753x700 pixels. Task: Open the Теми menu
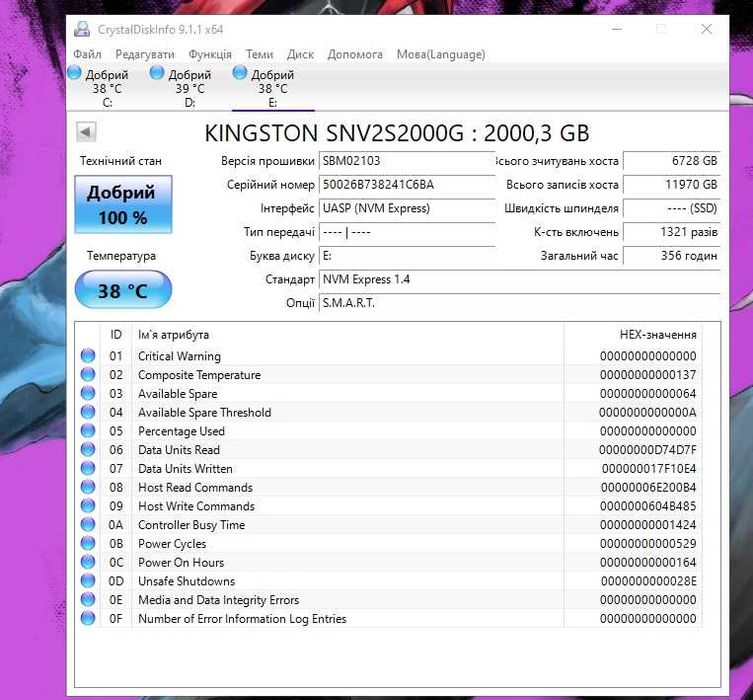(x=259, y=54)
